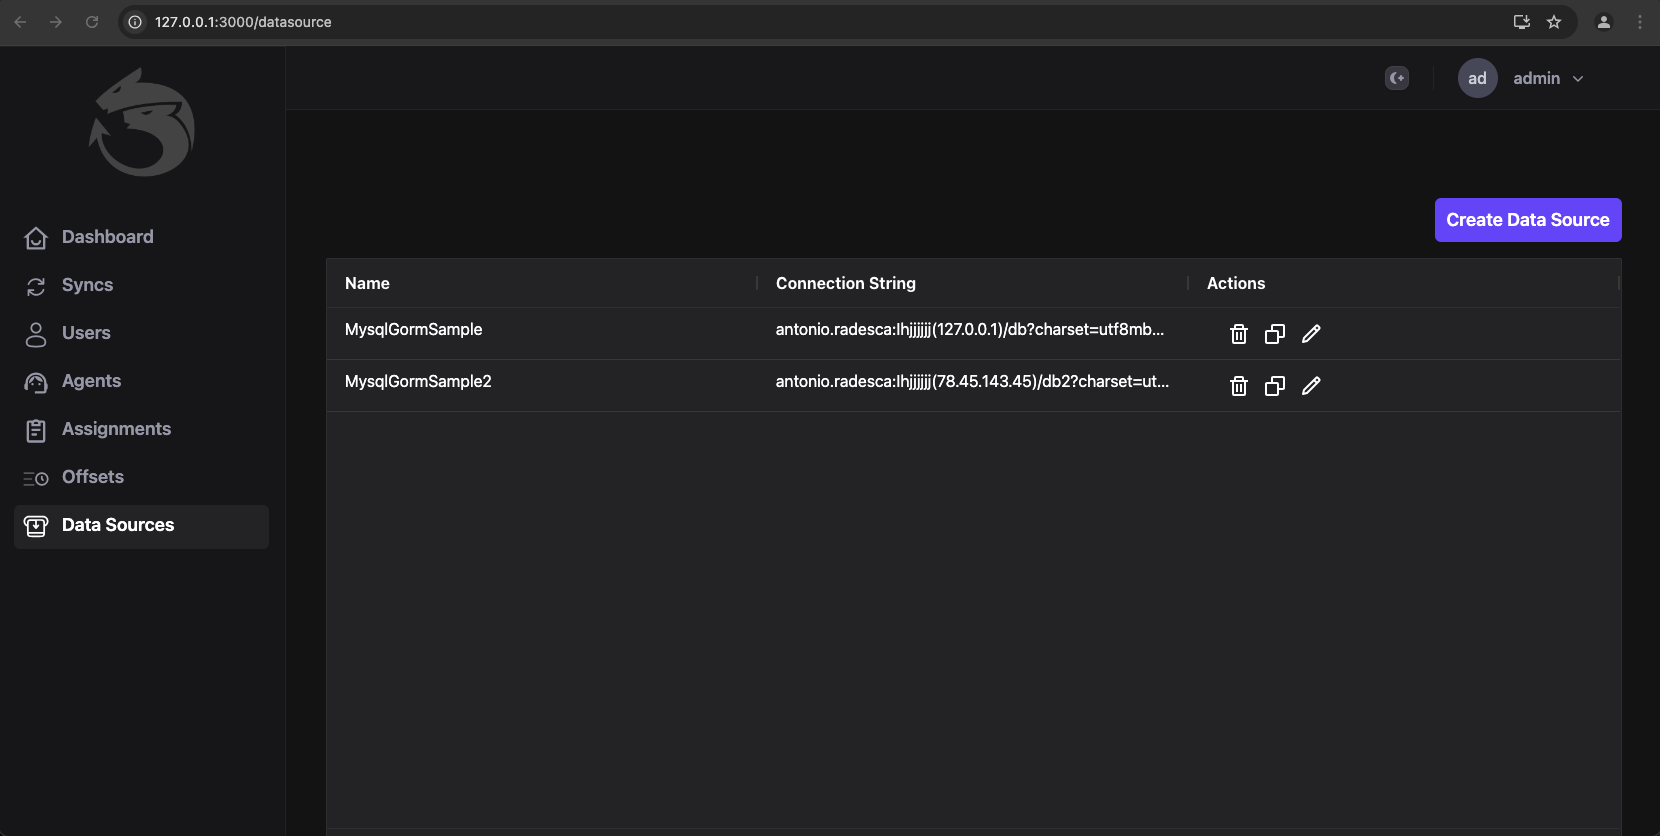The width and height of the screenshot is (1660, 836).
Task: Navigate to Syncs section
Action: coord(87,285)
